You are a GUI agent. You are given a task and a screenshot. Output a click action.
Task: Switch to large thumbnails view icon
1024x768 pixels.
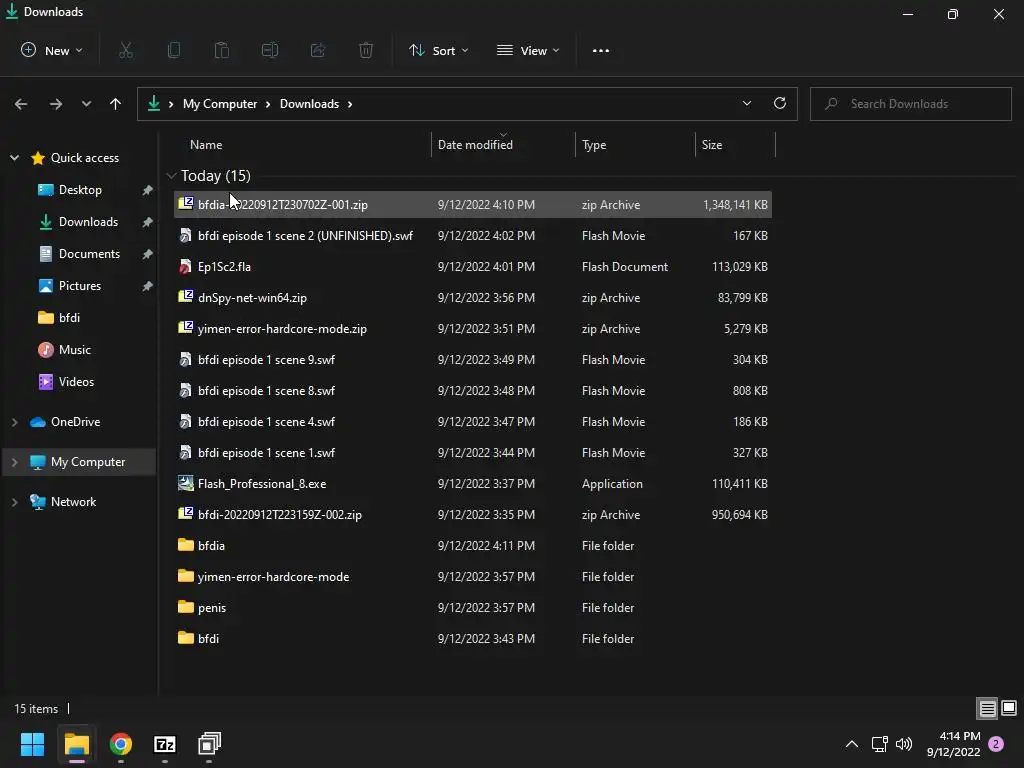(1009, 708)
